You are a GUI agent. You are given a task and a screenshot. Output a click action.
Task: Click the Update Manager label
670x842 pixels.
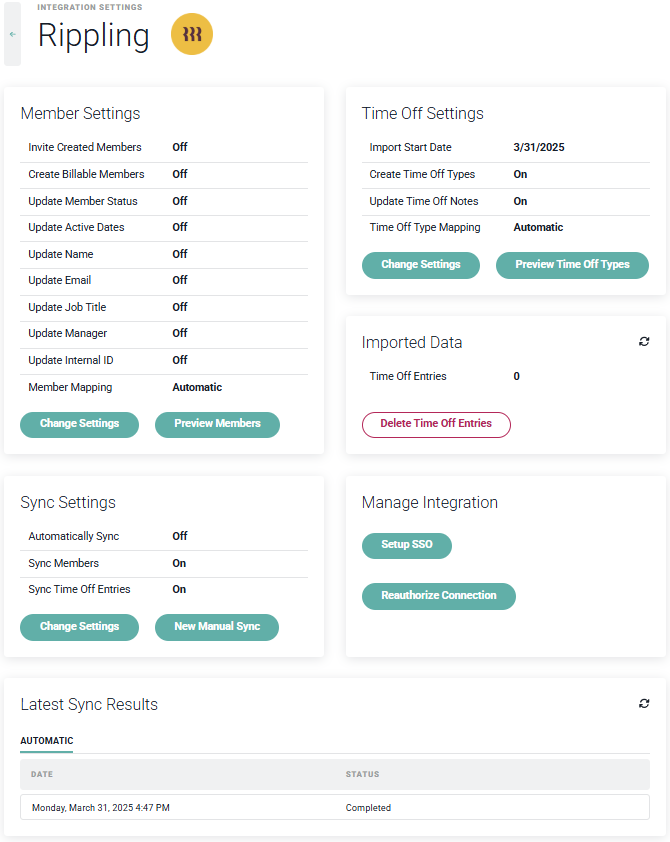tap(68, 333)
